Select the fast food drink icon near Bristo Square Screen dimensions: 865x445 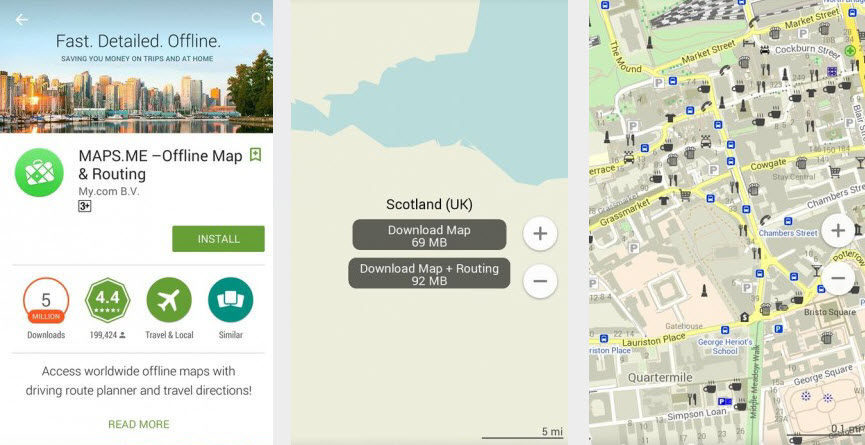tap(780, 305)
